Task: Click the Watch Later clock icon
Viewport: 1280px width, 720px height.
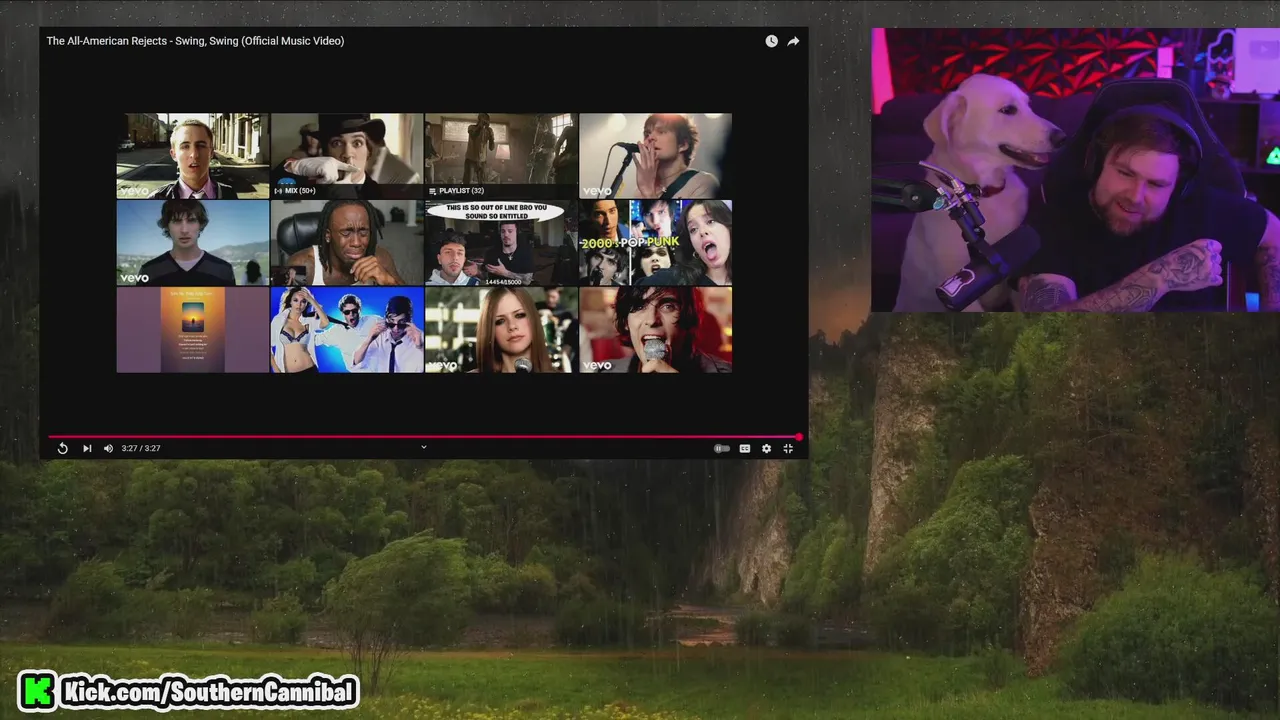Action: coord(771,41)
